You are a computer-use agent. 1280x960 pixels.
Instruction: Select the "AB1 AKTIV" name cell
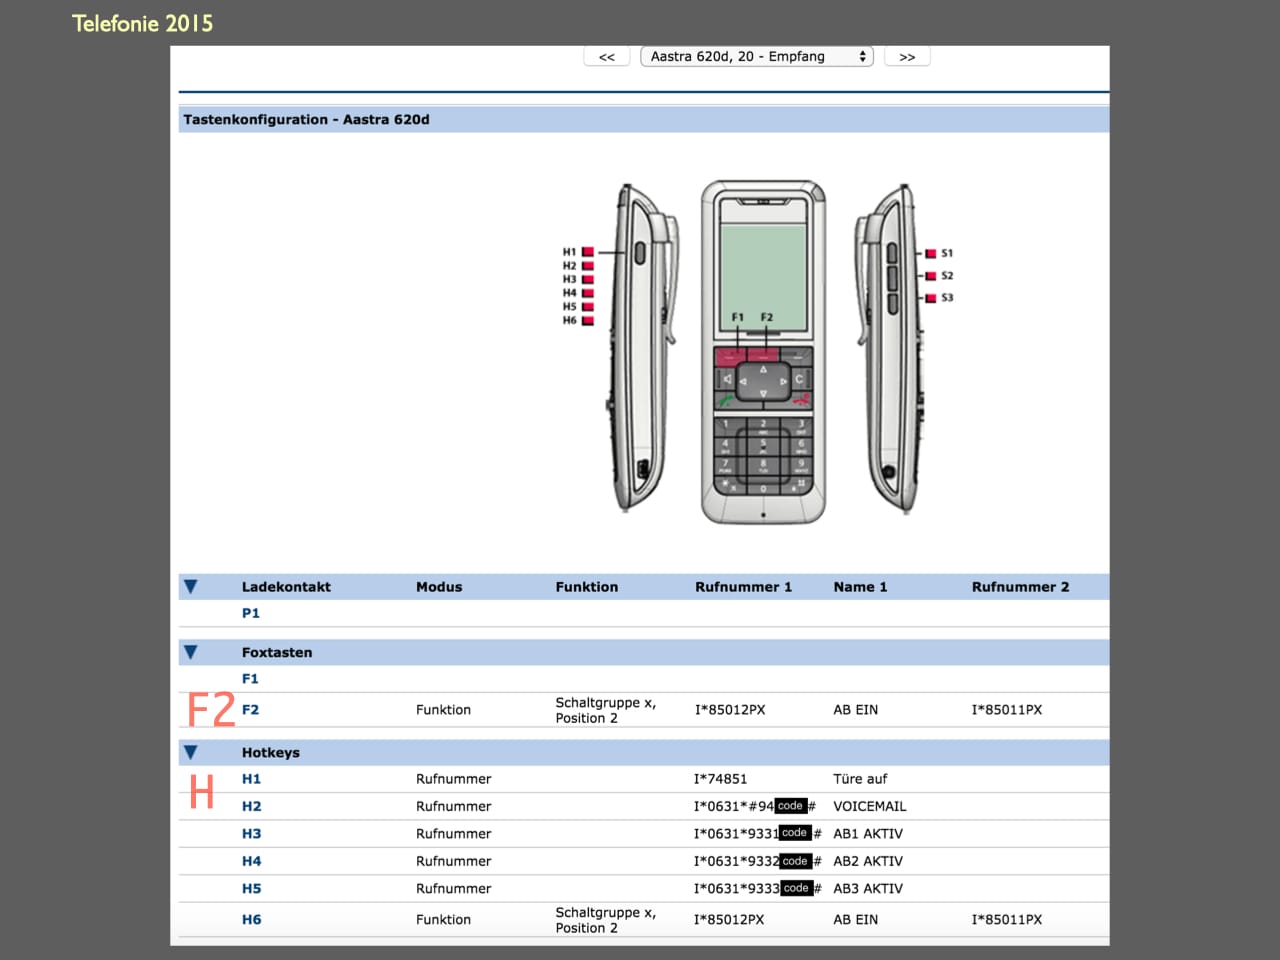point(868,834)
